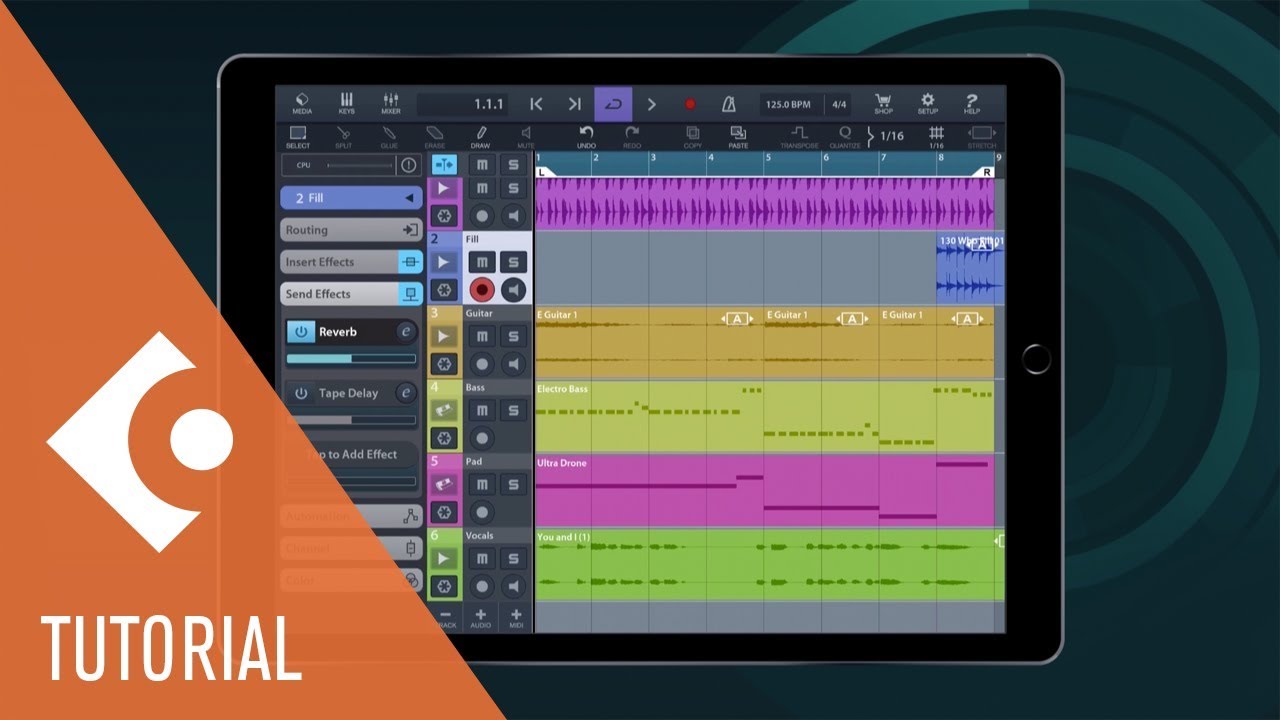The width and height of the screenshot is (1280, 720).
Task: Open the Mixer view
Action: (390, 104)
